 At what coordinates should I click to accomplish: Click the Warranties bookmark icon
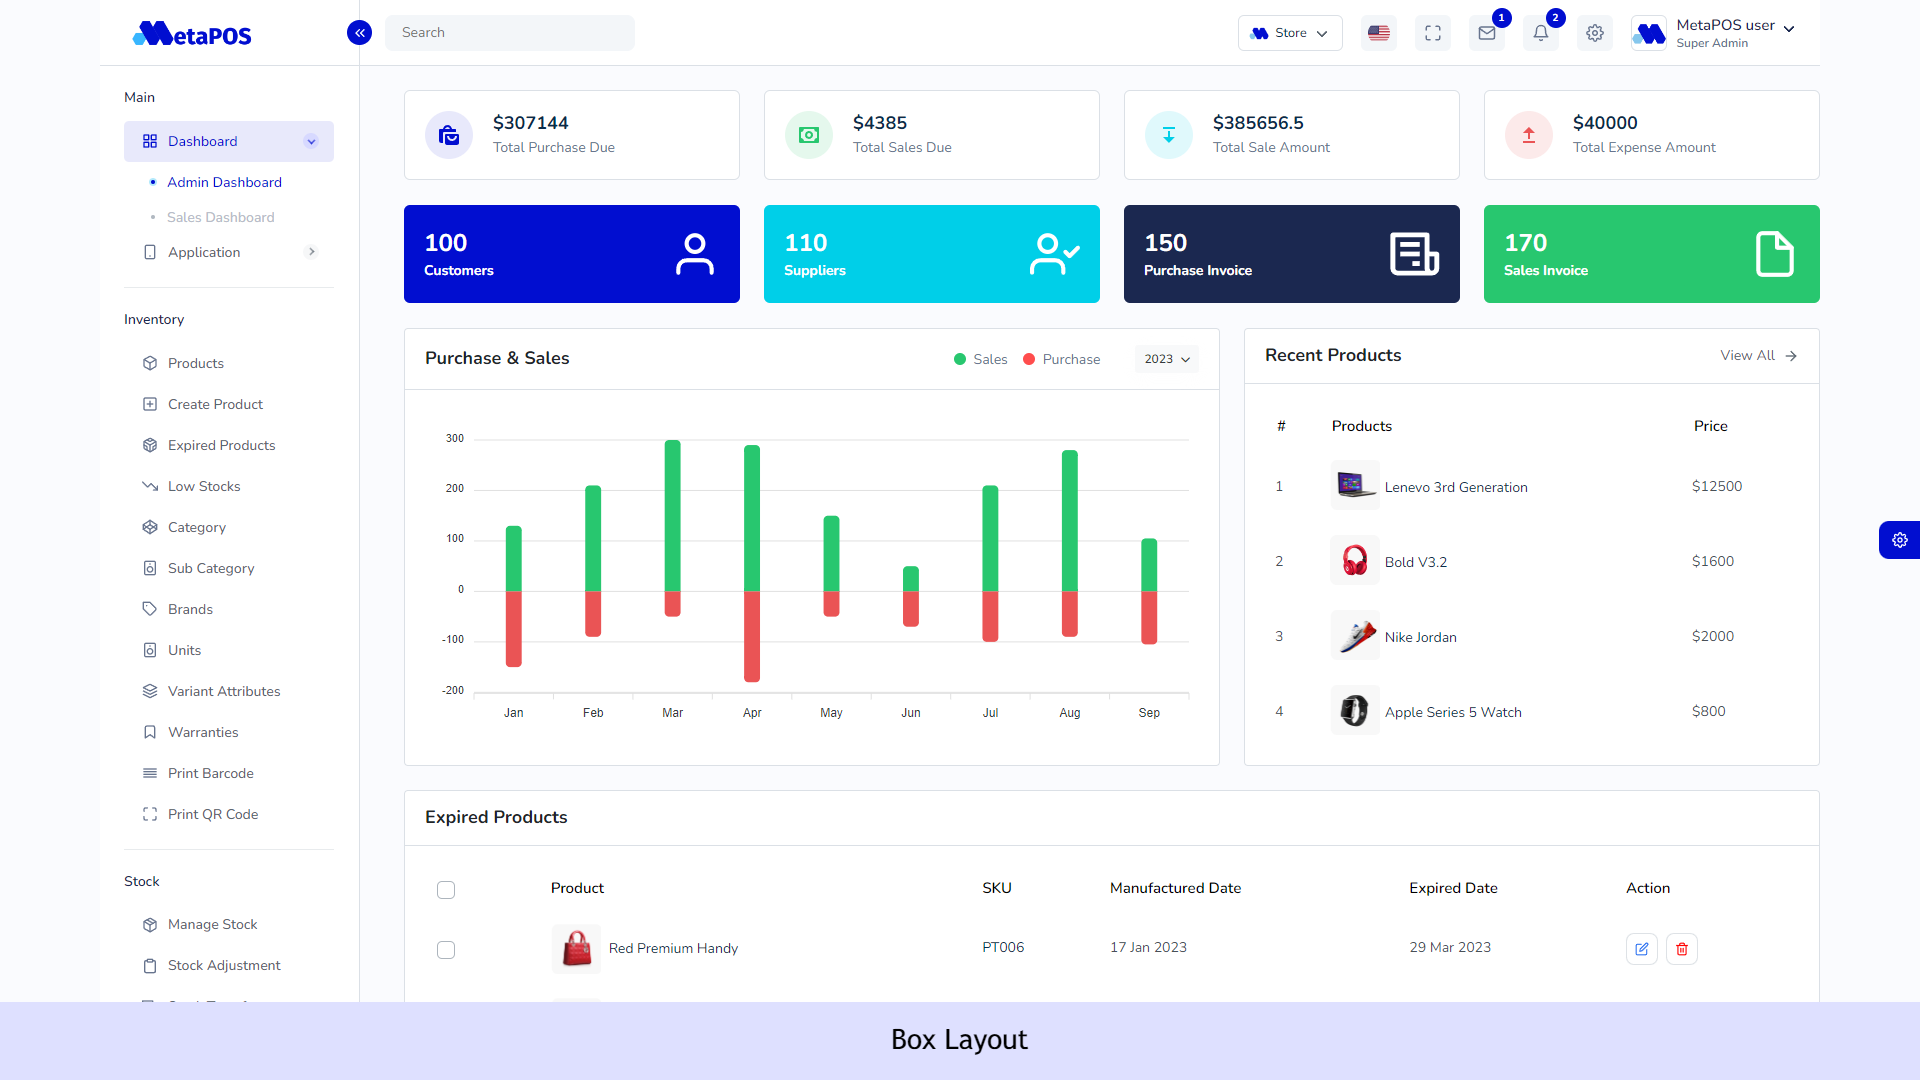pos(150,732)
